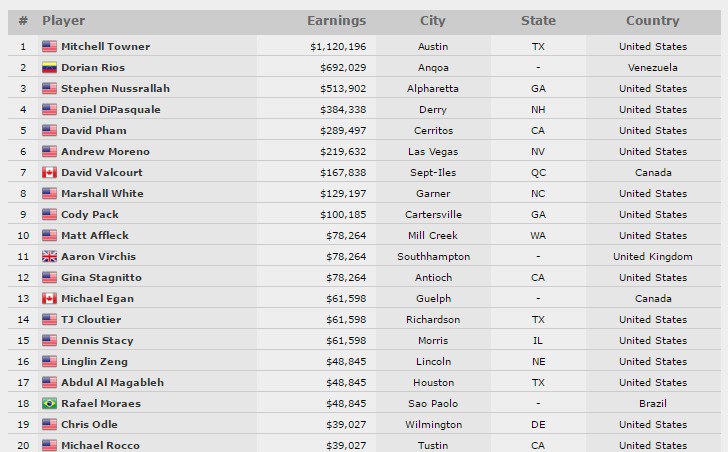Open David Pham's player profile
Image resolution: width=728 pixels, height=452 pixels.
coord(93,130)
